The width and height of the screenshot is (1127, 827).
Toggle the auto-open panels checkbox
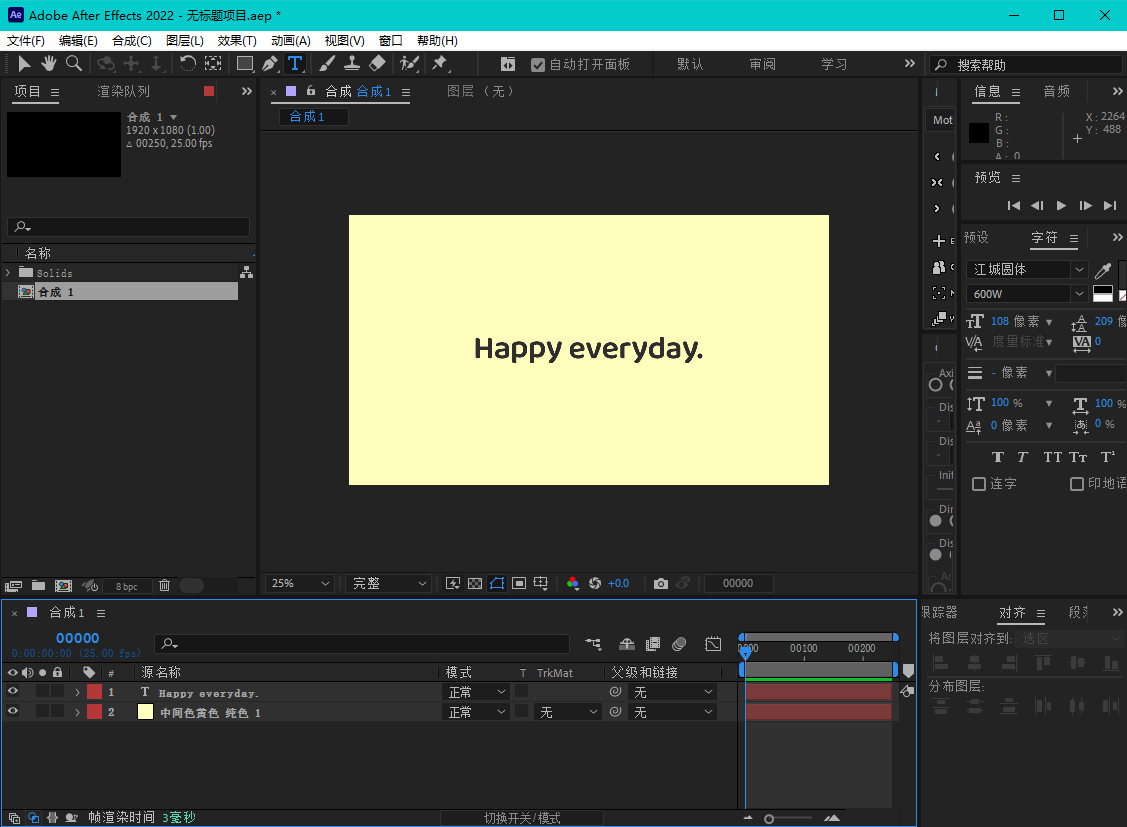[x=538, y=64]
